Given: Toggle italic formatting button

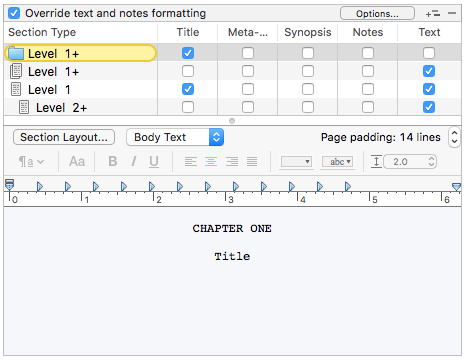Looking at the screenshot, I should tap(134, 162).
